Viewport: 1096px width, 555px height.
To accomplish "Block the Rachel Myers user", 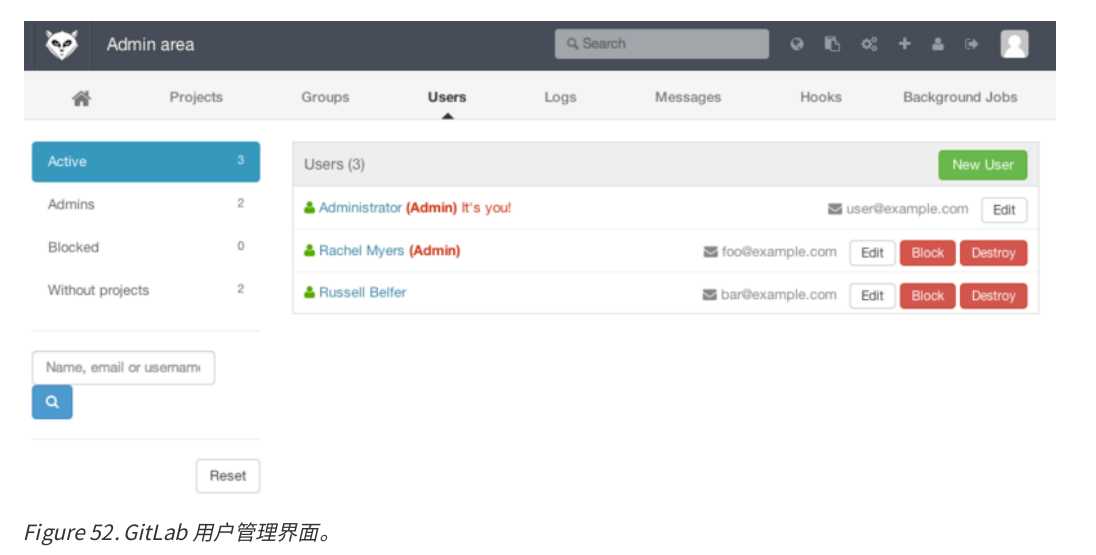I will (928, 253).
